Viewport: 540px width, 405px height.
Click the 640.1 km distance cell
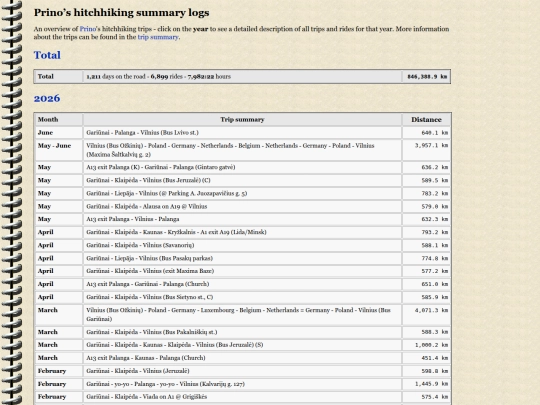coord(426,133)
